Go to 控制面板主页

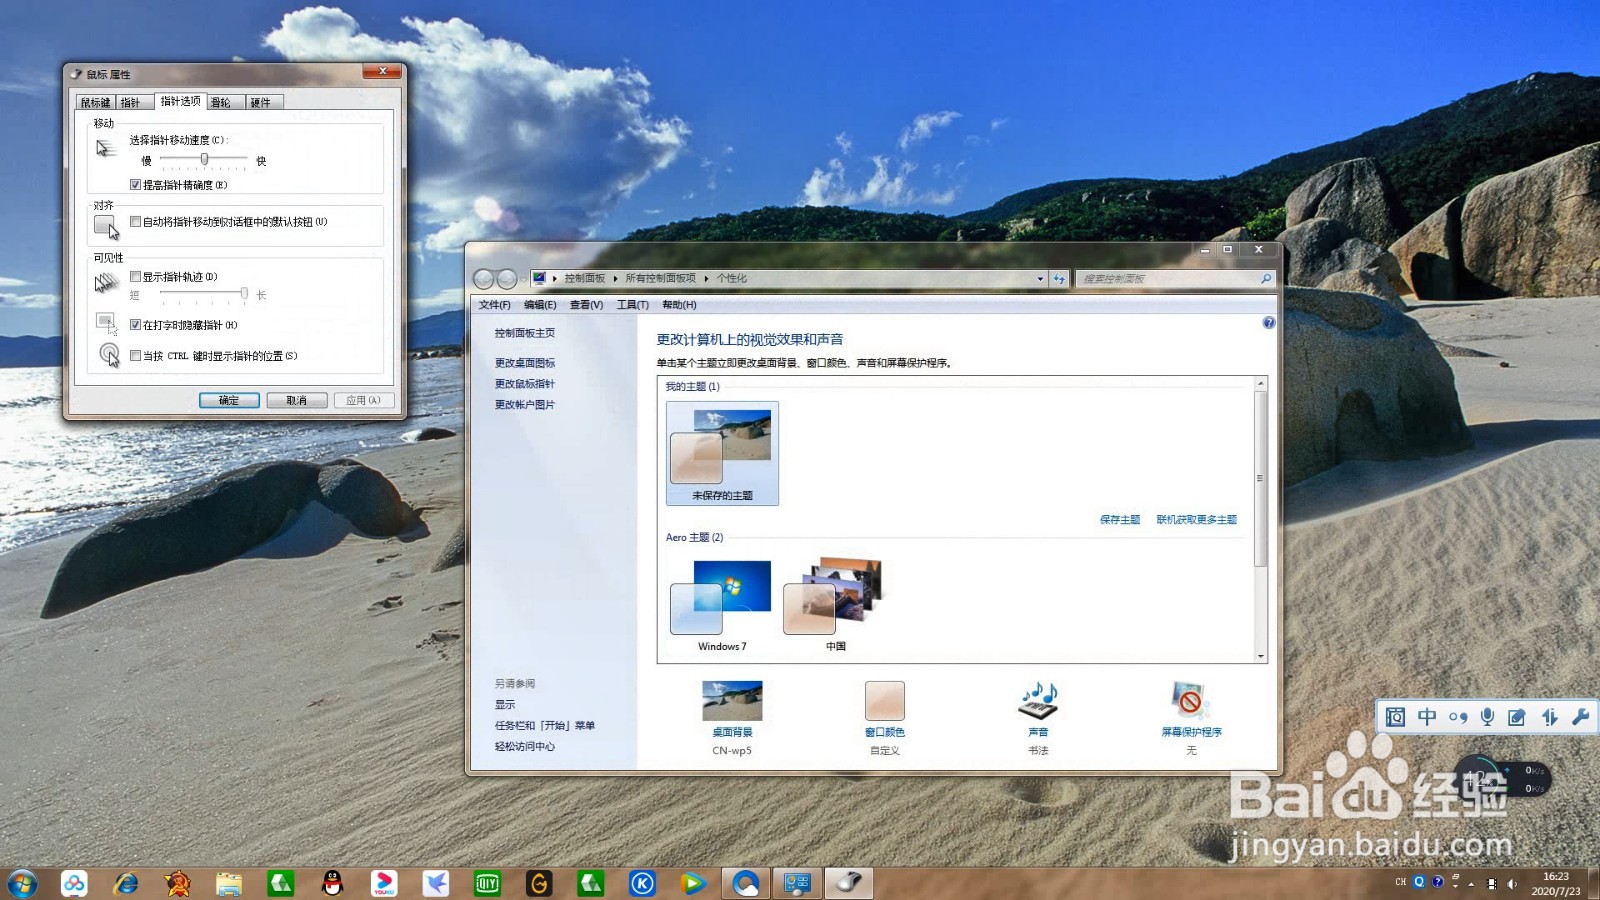click(x=525, y=333)
